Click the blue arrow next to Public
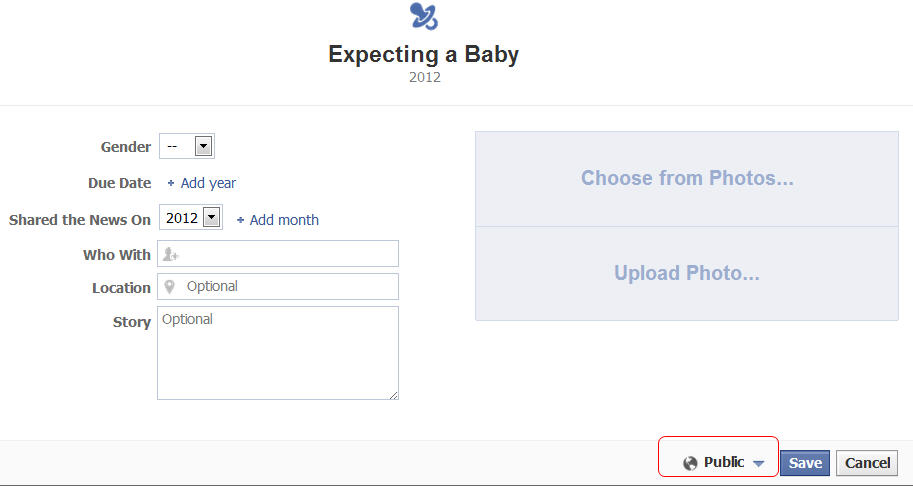 tap(758, 463)
